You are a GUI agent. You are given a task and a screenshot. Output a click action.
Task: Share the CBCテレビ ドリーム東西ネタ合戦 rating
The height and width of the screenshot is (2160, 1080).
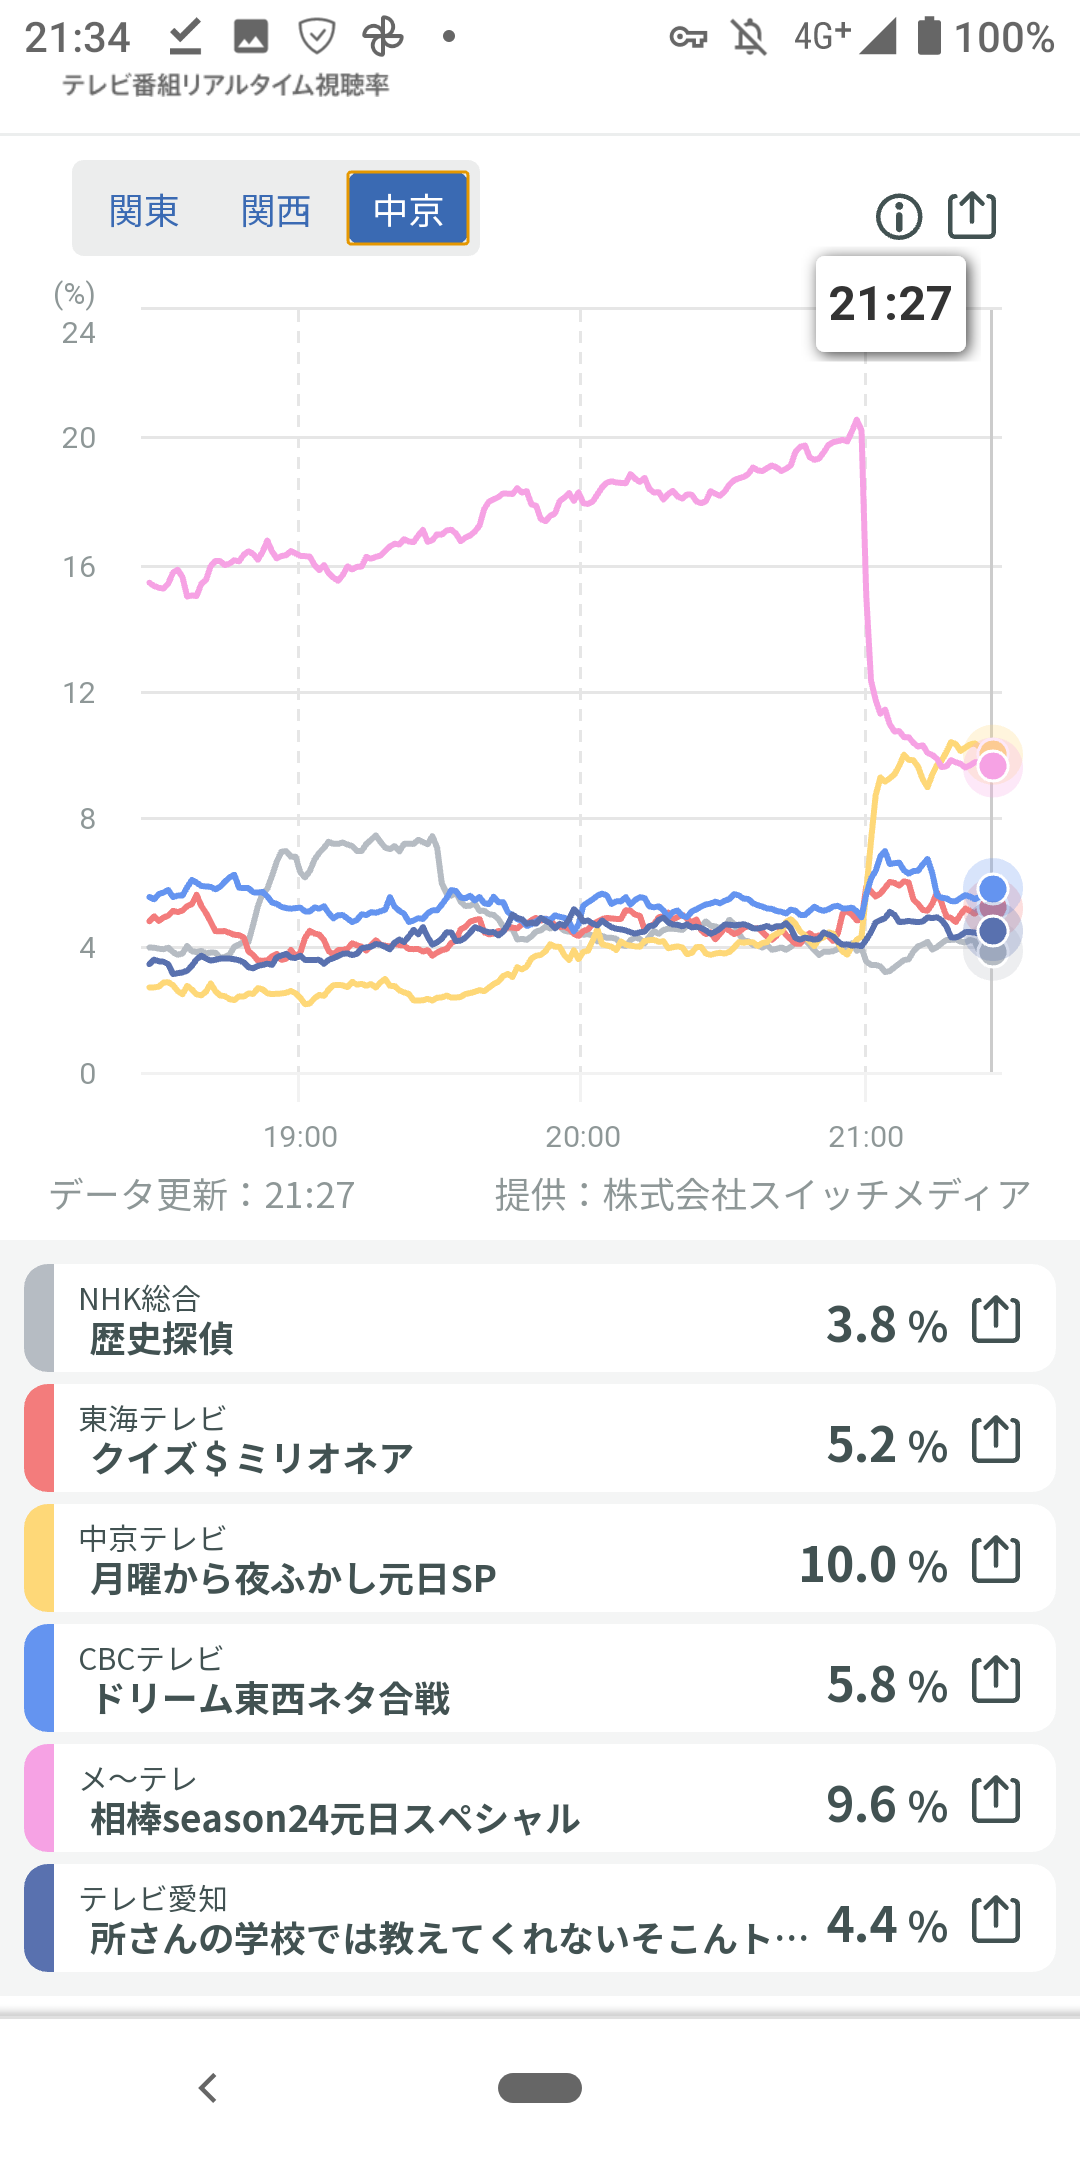point(996,1680)
